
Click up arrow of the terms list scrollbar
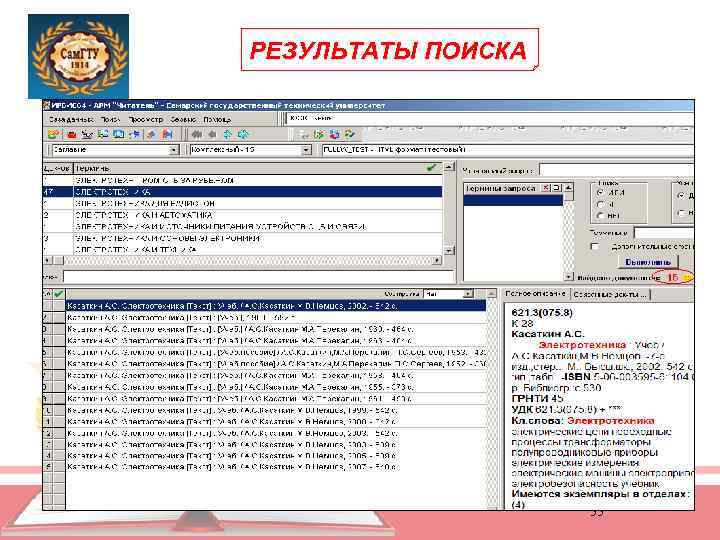point(449,167)
